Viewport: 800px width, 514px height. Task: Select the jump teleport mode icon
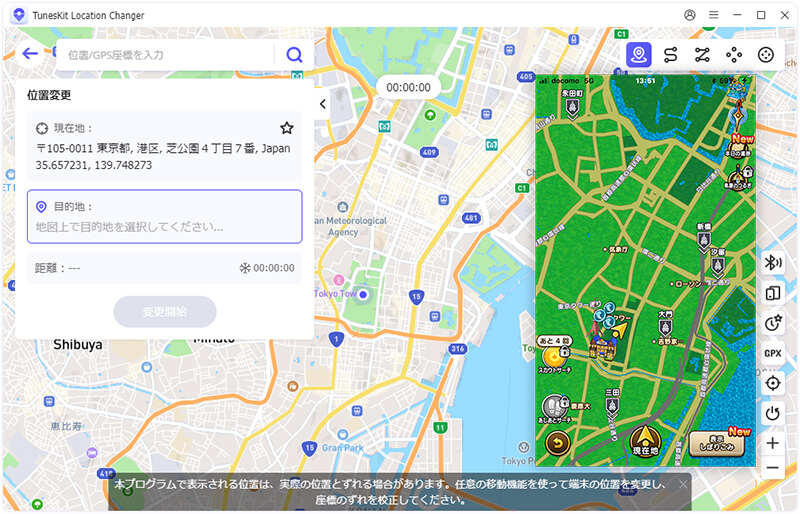[734, 55]
